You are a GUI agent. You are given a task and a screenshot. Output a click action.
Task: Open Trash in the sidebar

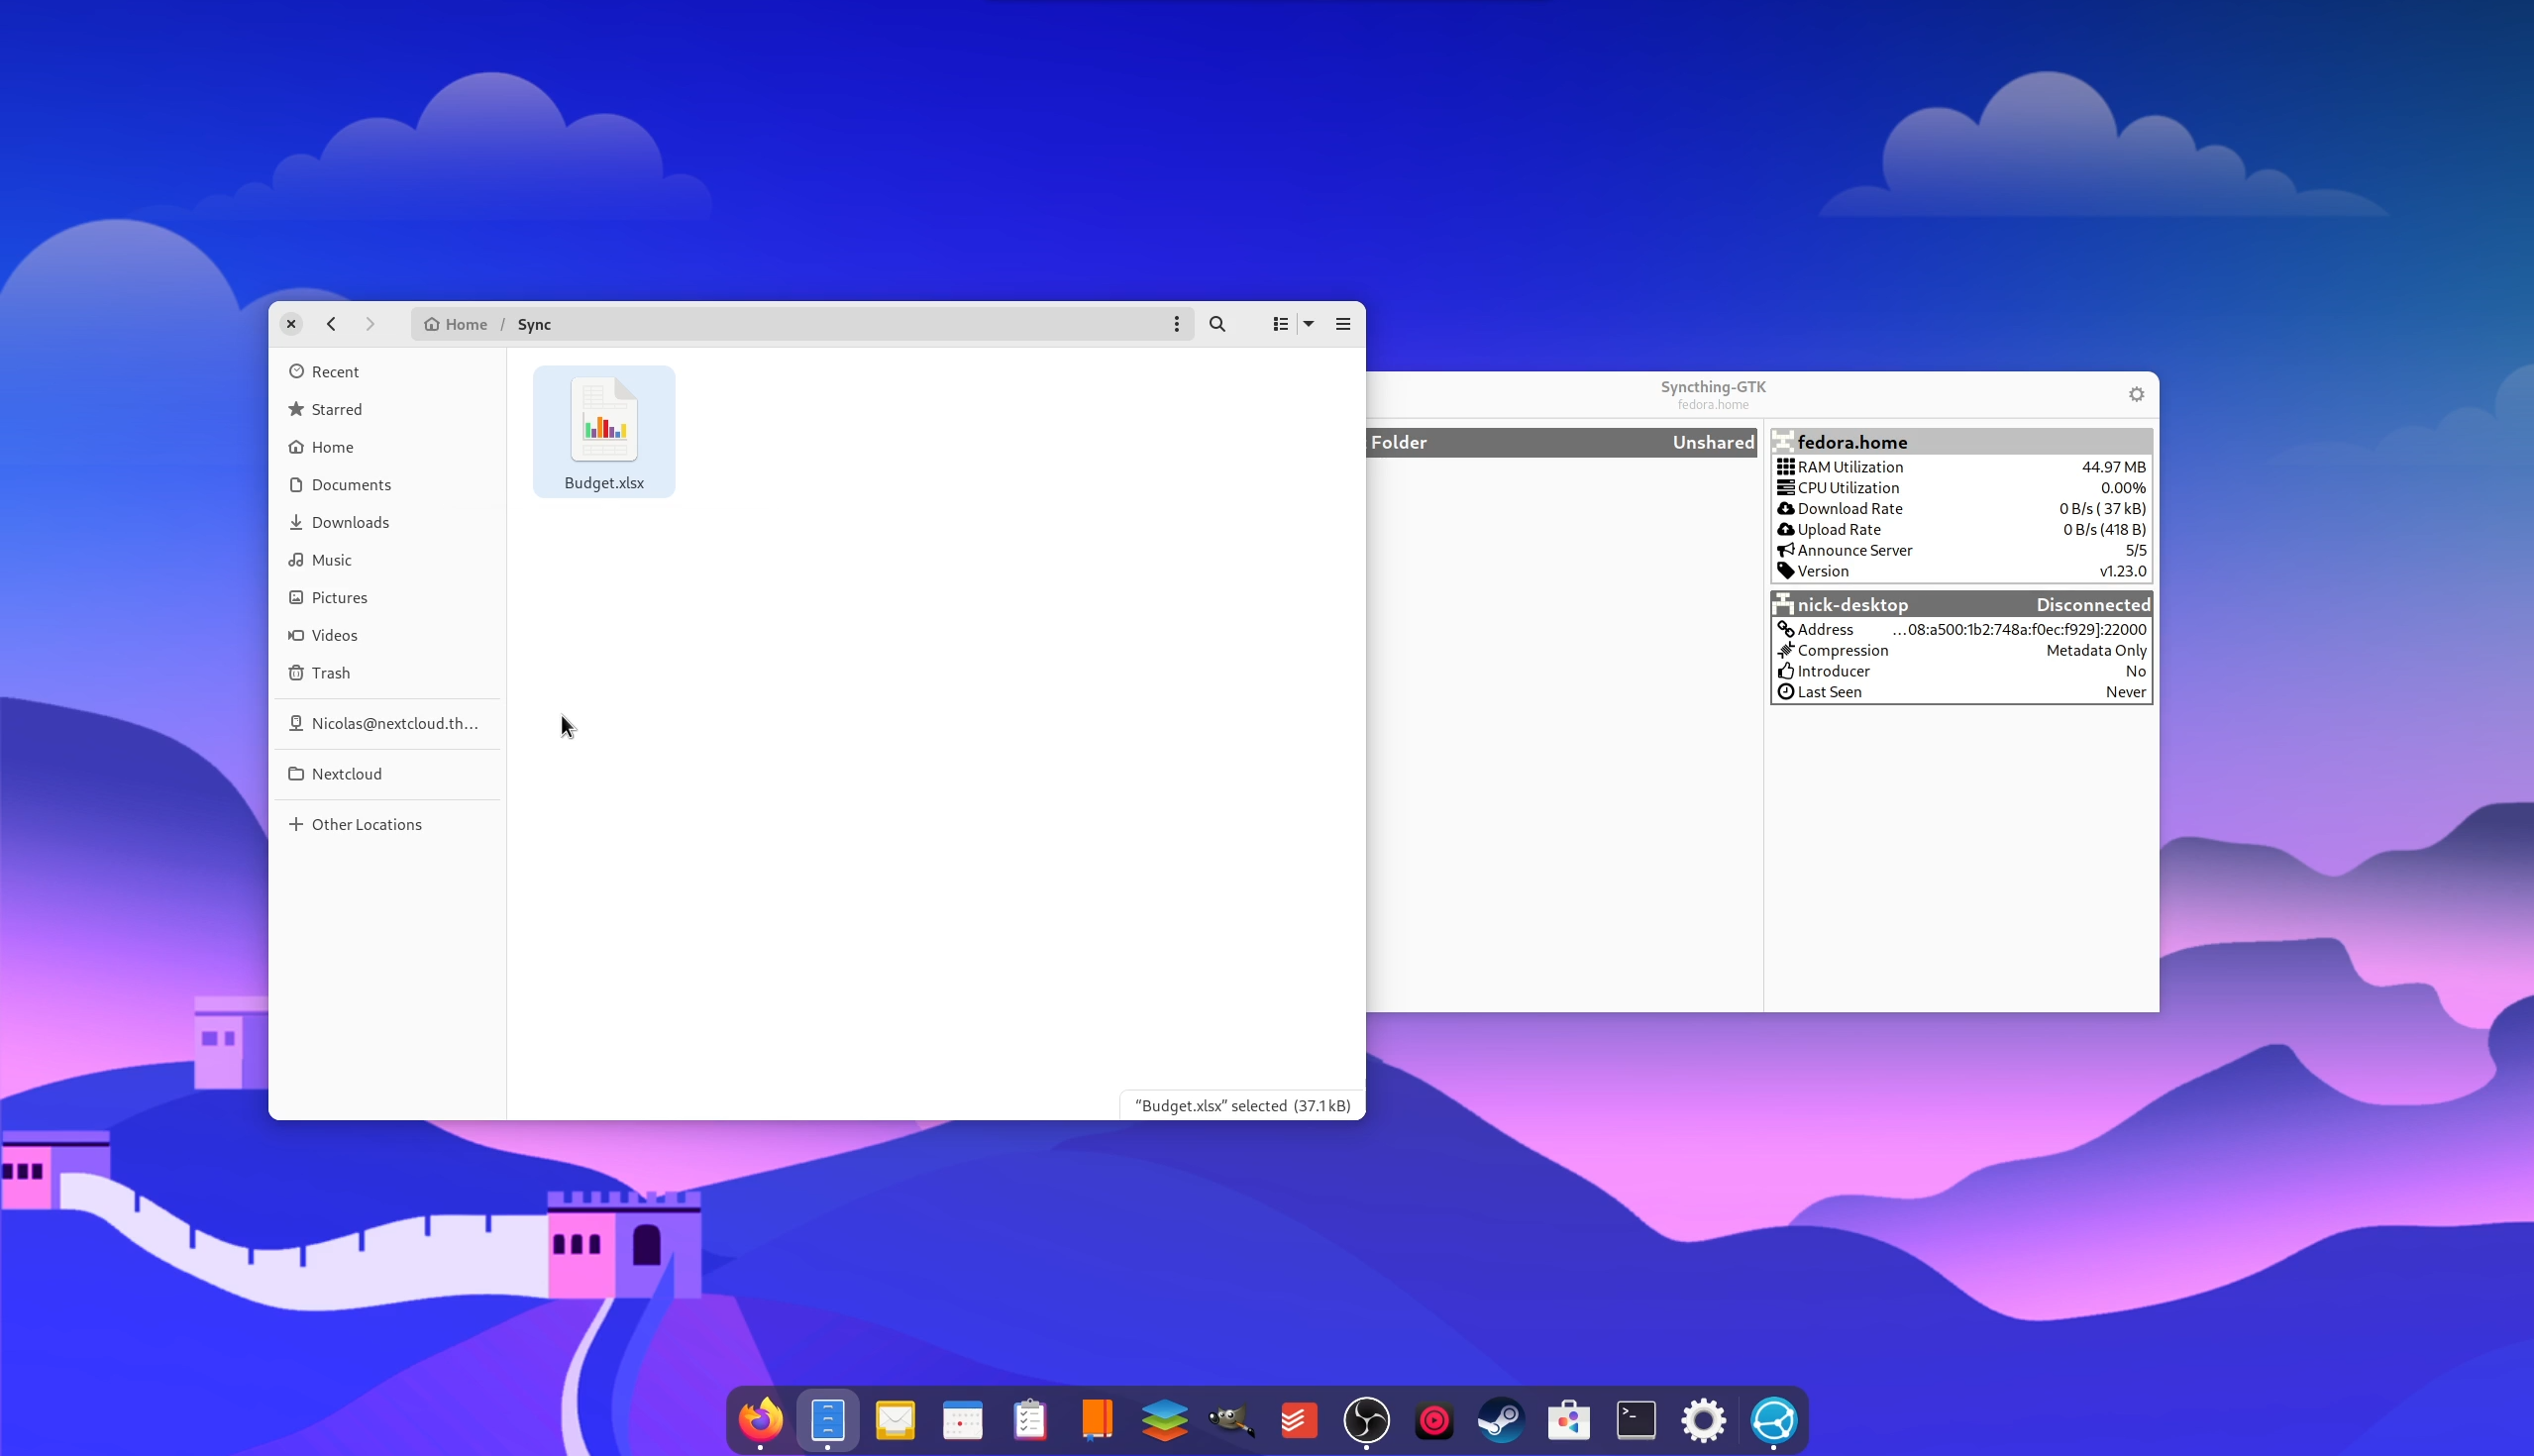coord(387,673)
